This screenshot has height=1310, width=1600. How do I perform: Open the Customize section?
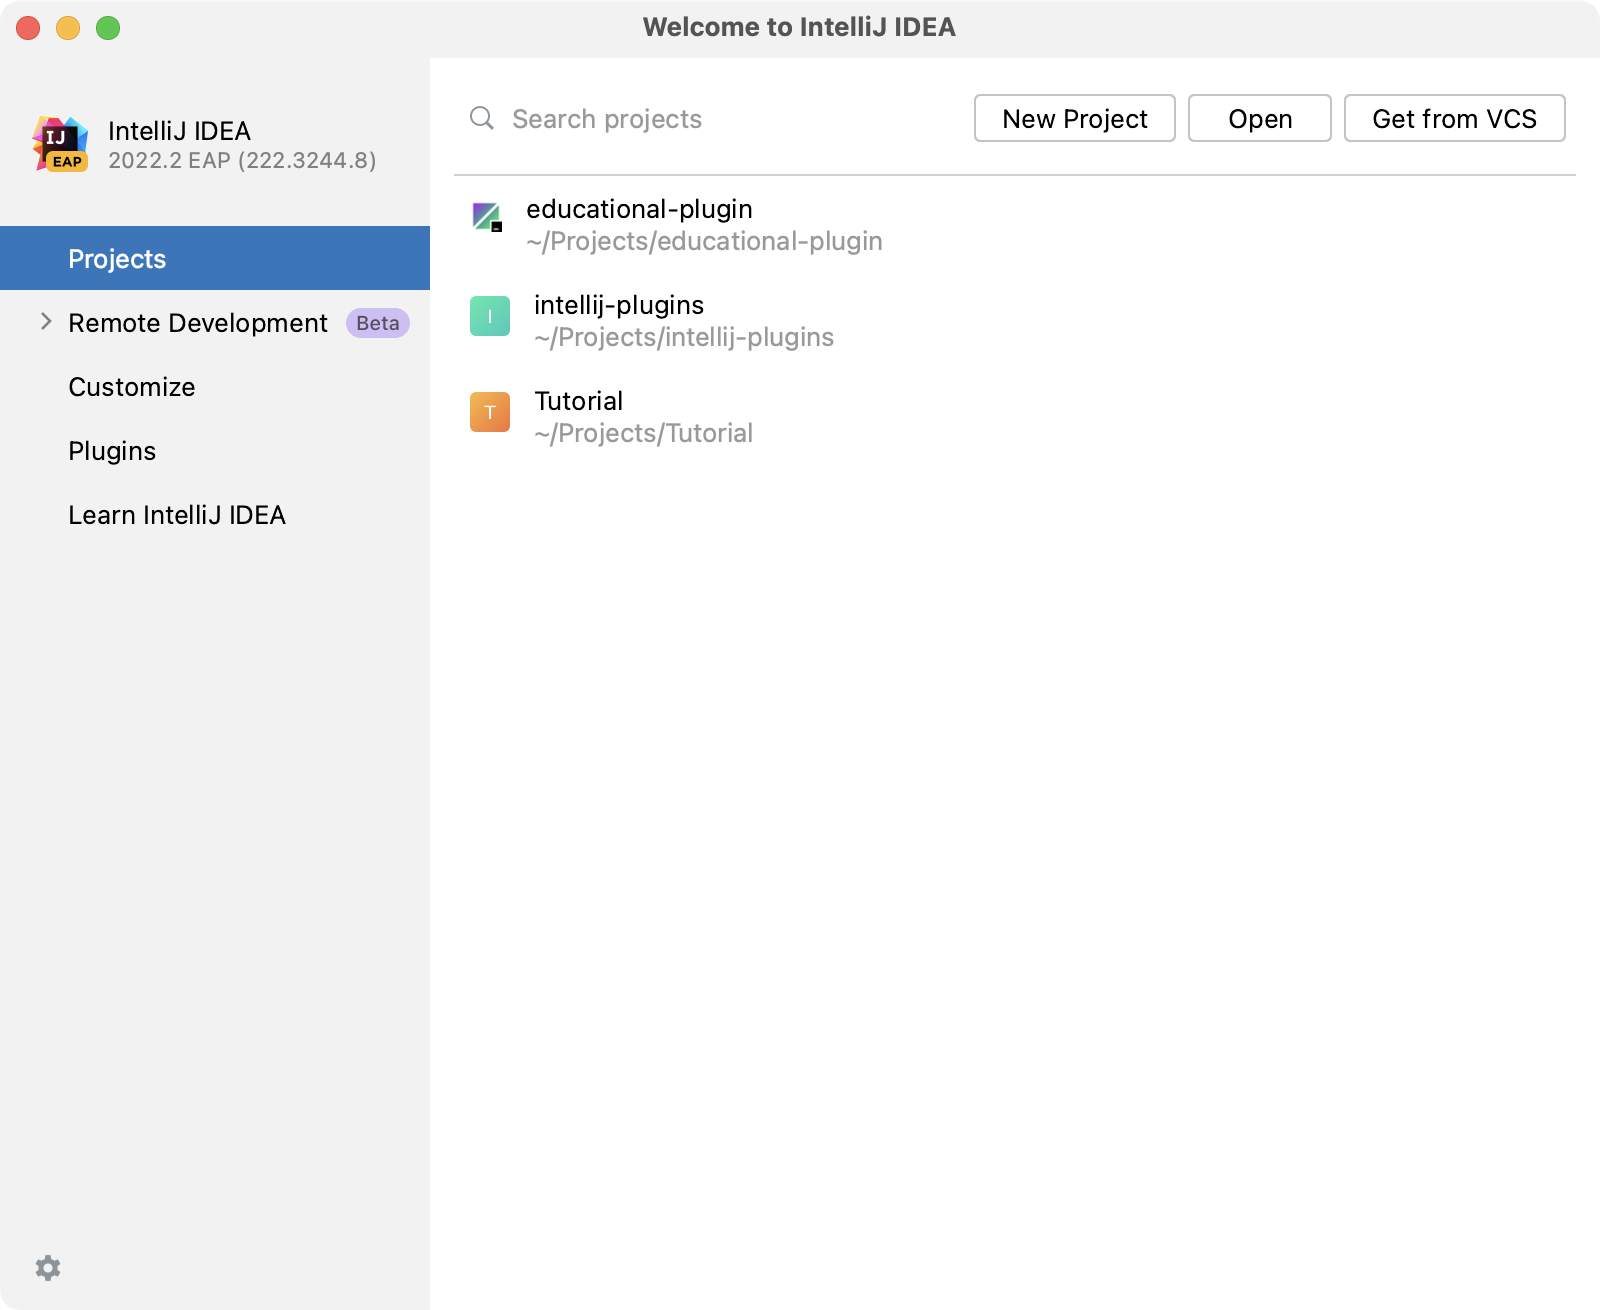point(131,387)
